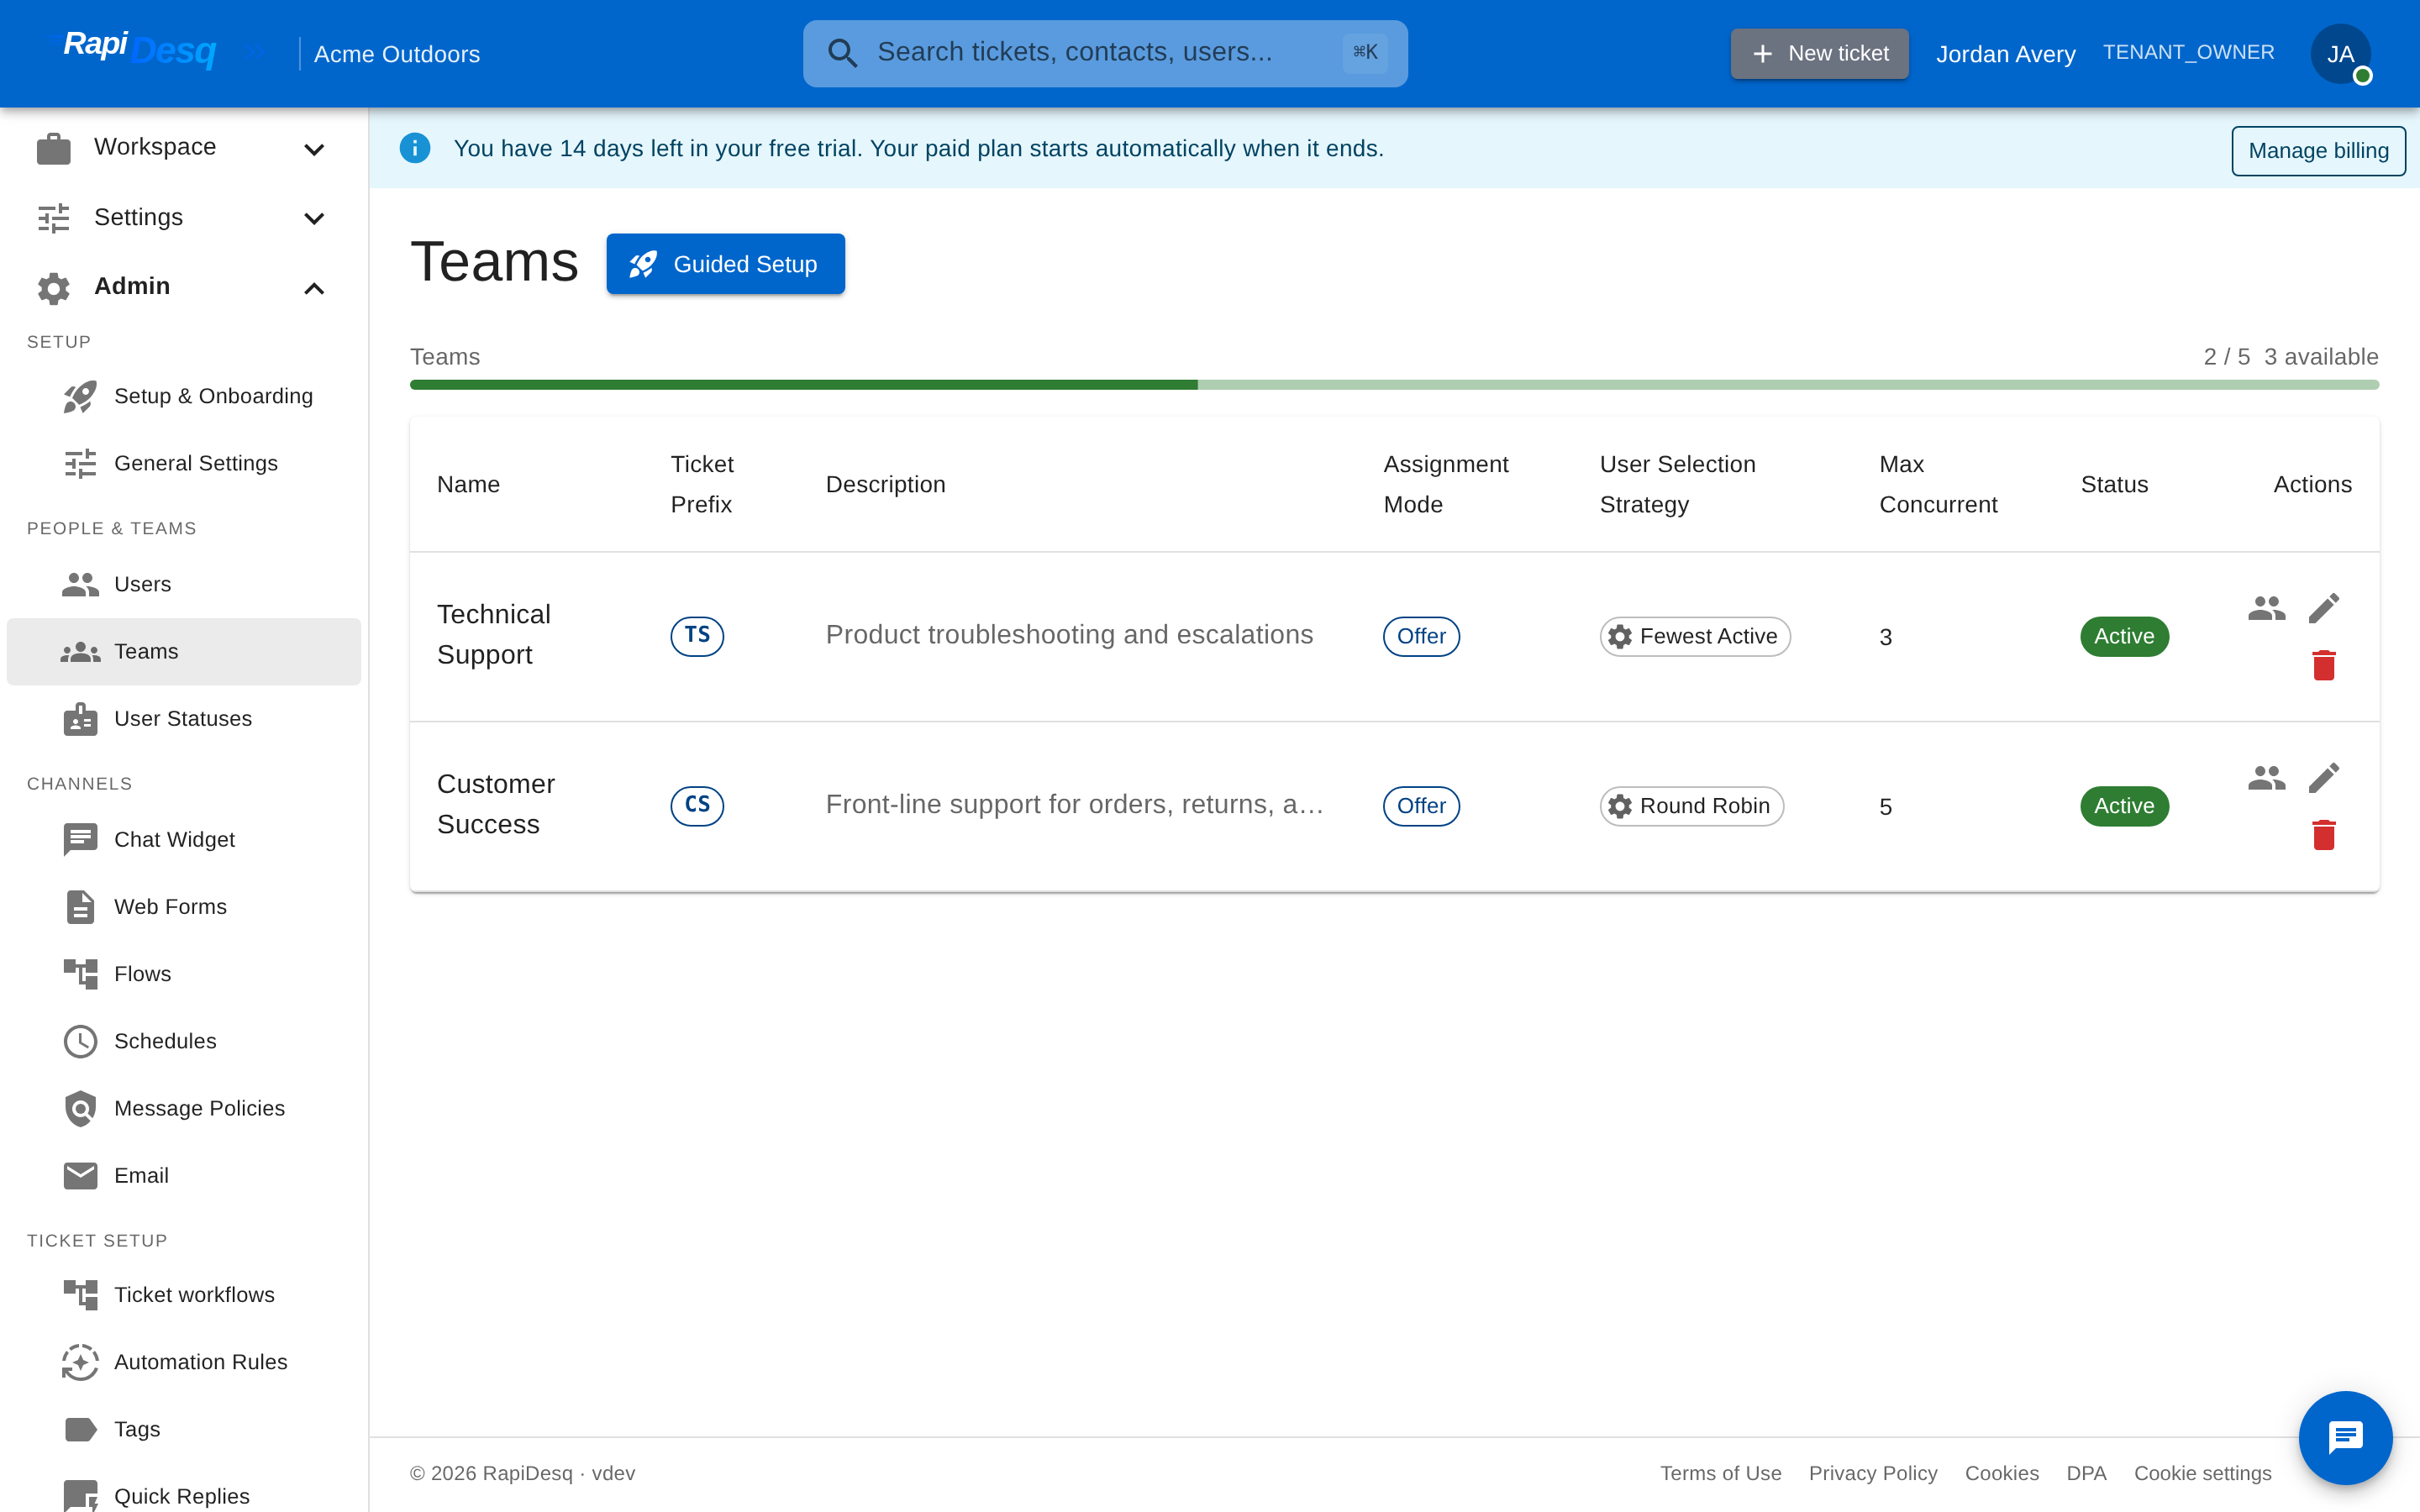Open the Flows page
The width and height of the screenshot is (2420, 1512).
184,974
